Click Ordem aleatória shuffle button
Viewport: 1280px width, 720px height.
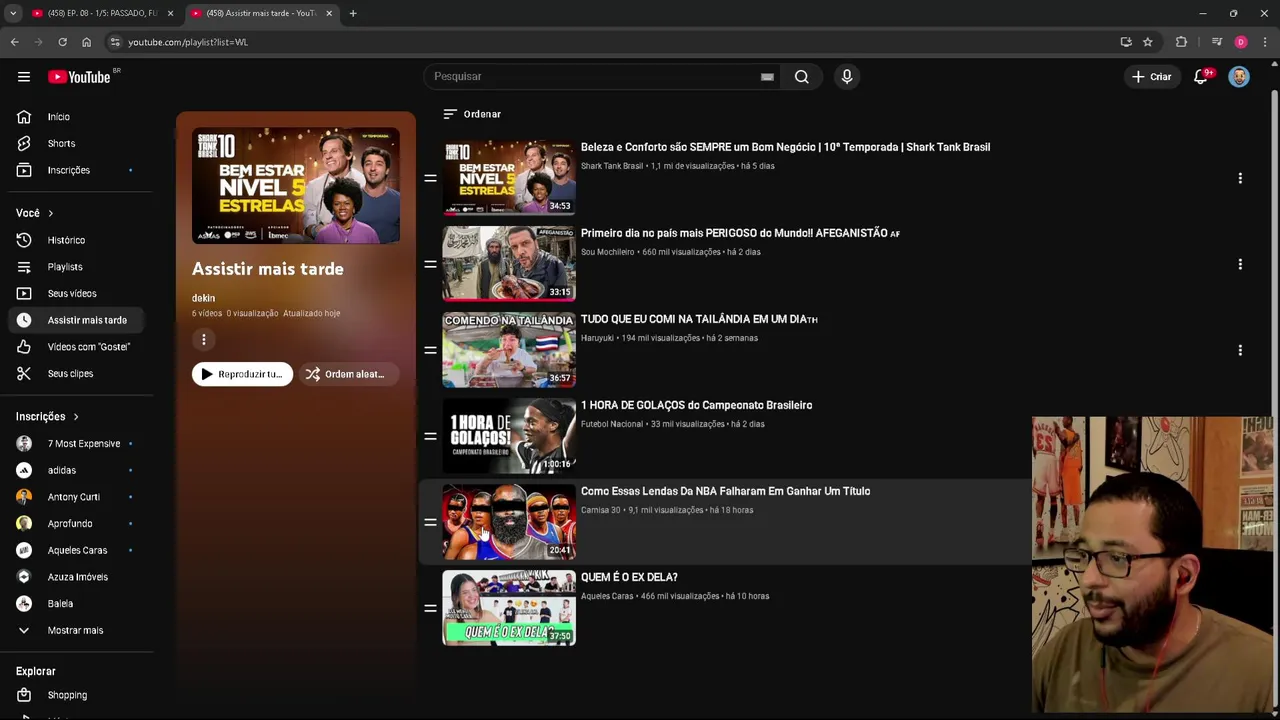click(x=348, y=374)
